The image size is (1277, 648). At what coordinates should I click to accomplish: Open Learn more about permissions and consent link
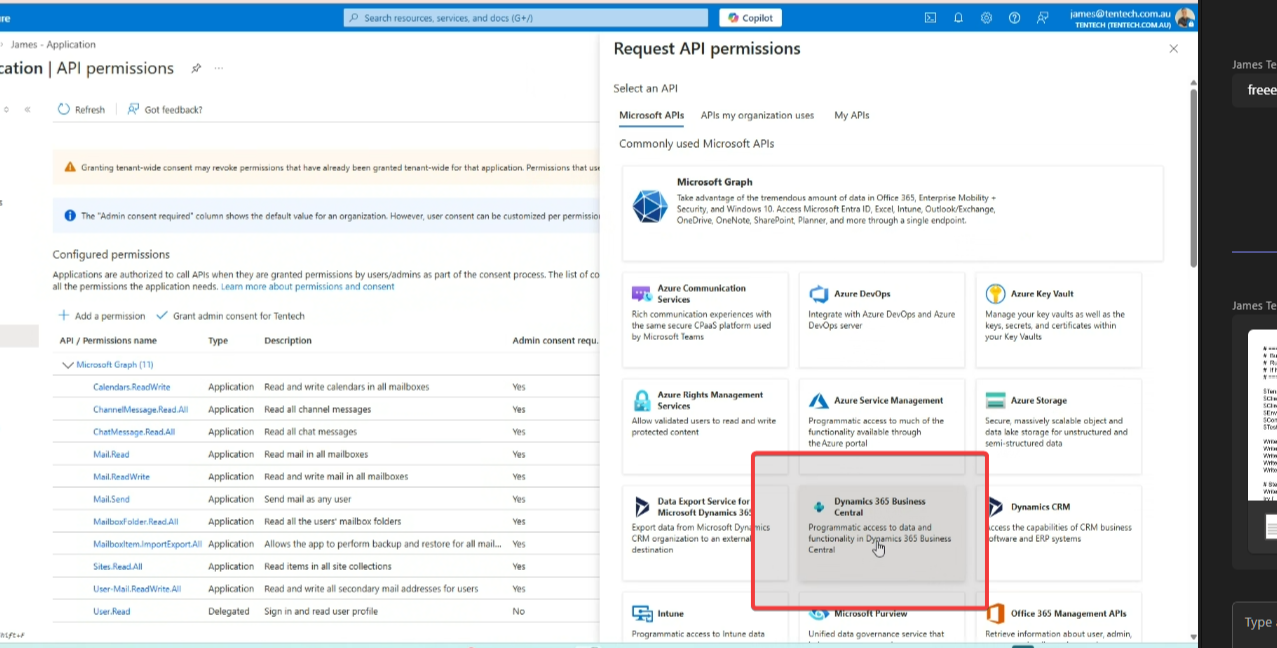(x=308, y=286)
